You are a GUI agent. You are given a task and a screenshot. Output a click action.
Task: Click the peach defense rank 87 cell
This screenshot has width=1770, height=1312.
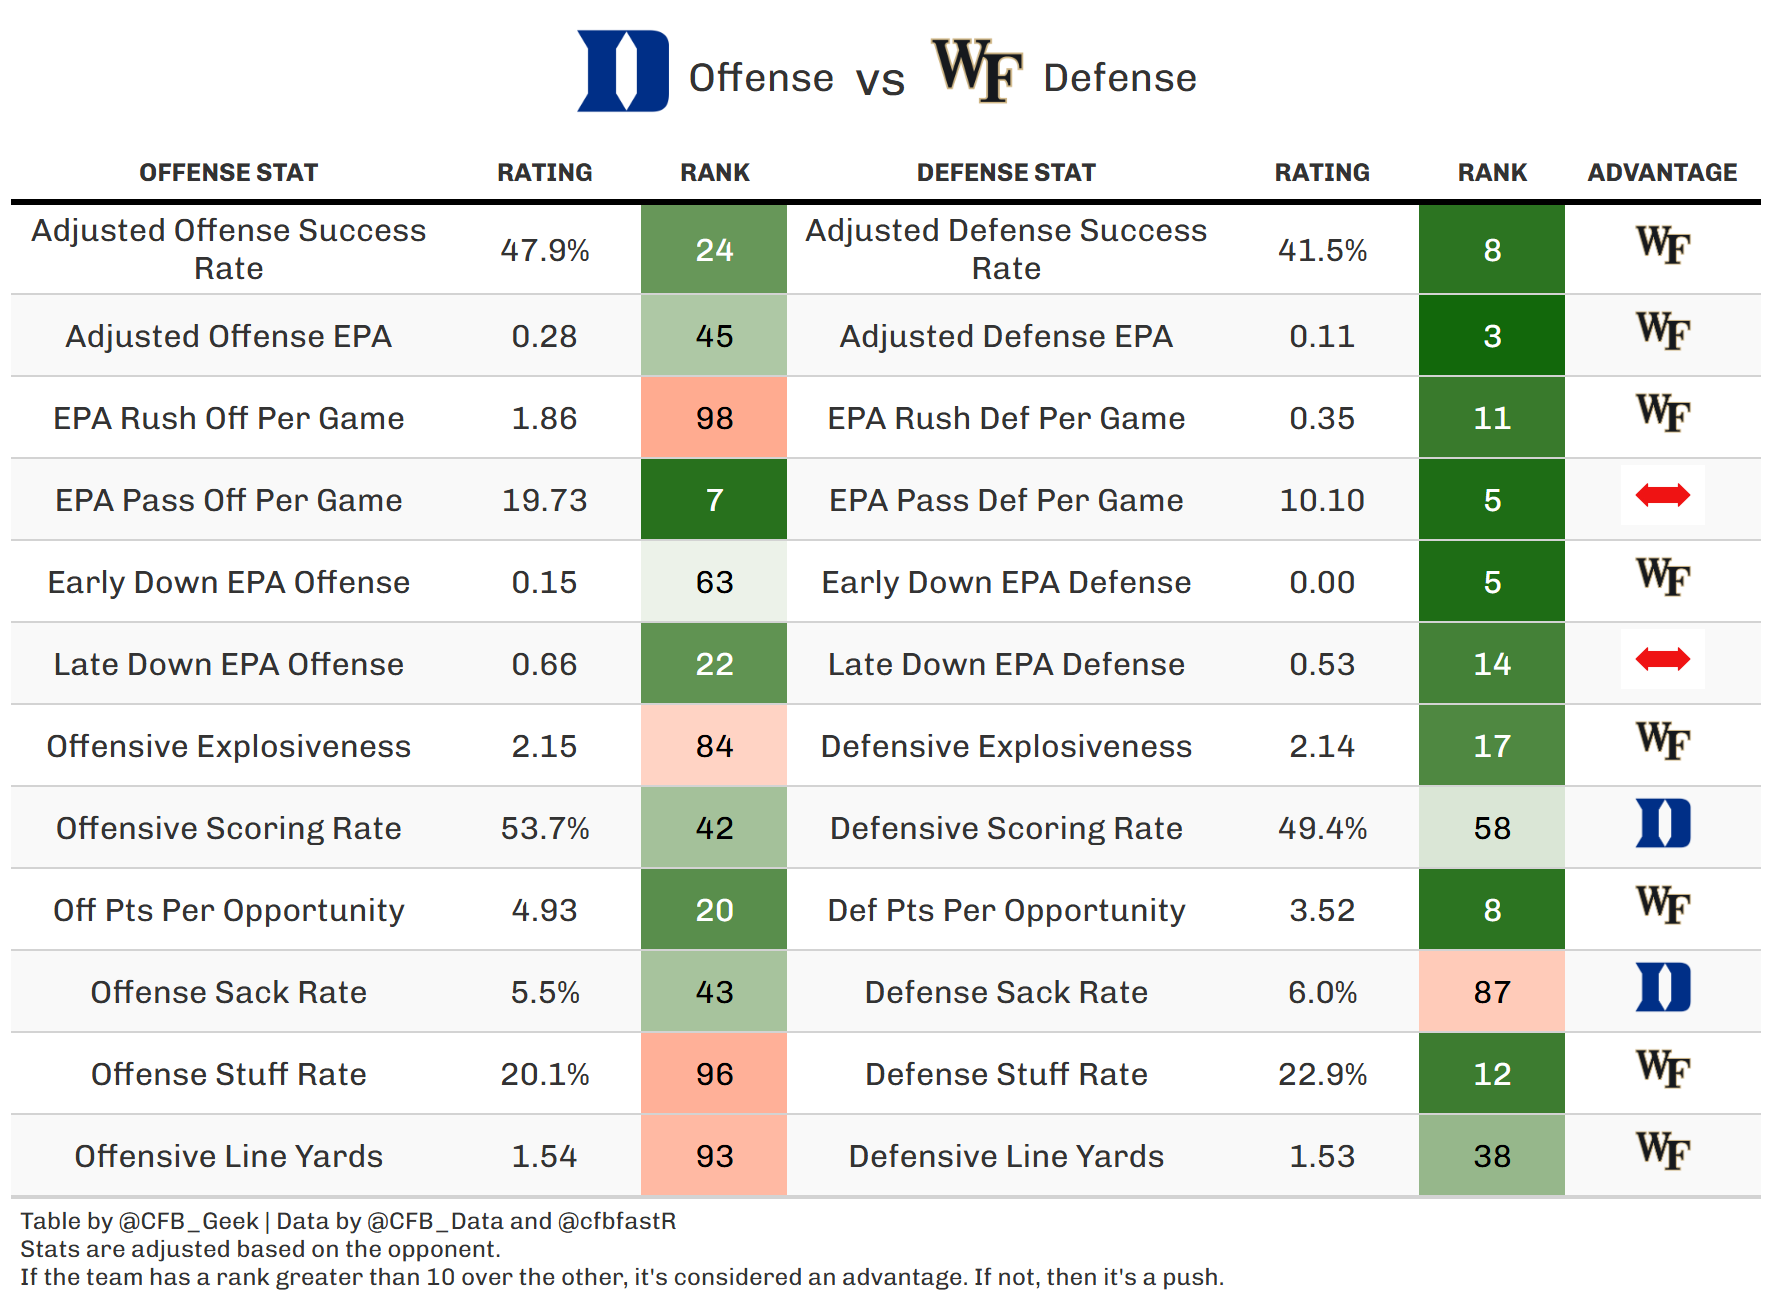tap(1491, 992)
